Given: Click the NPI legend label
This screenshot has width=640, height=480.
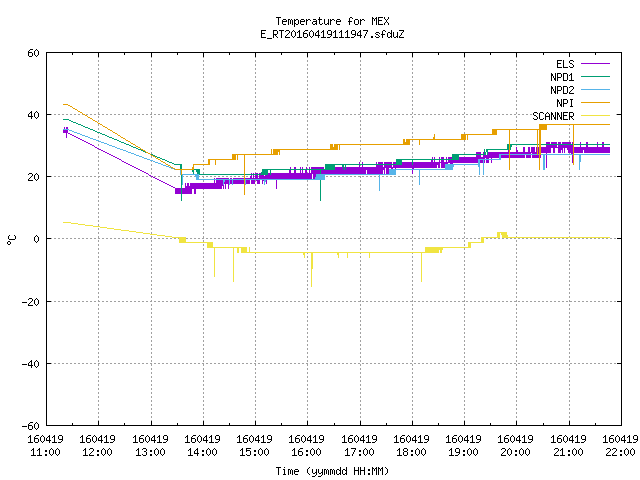Looking at the screenshot, I should (x=565, y=103).
